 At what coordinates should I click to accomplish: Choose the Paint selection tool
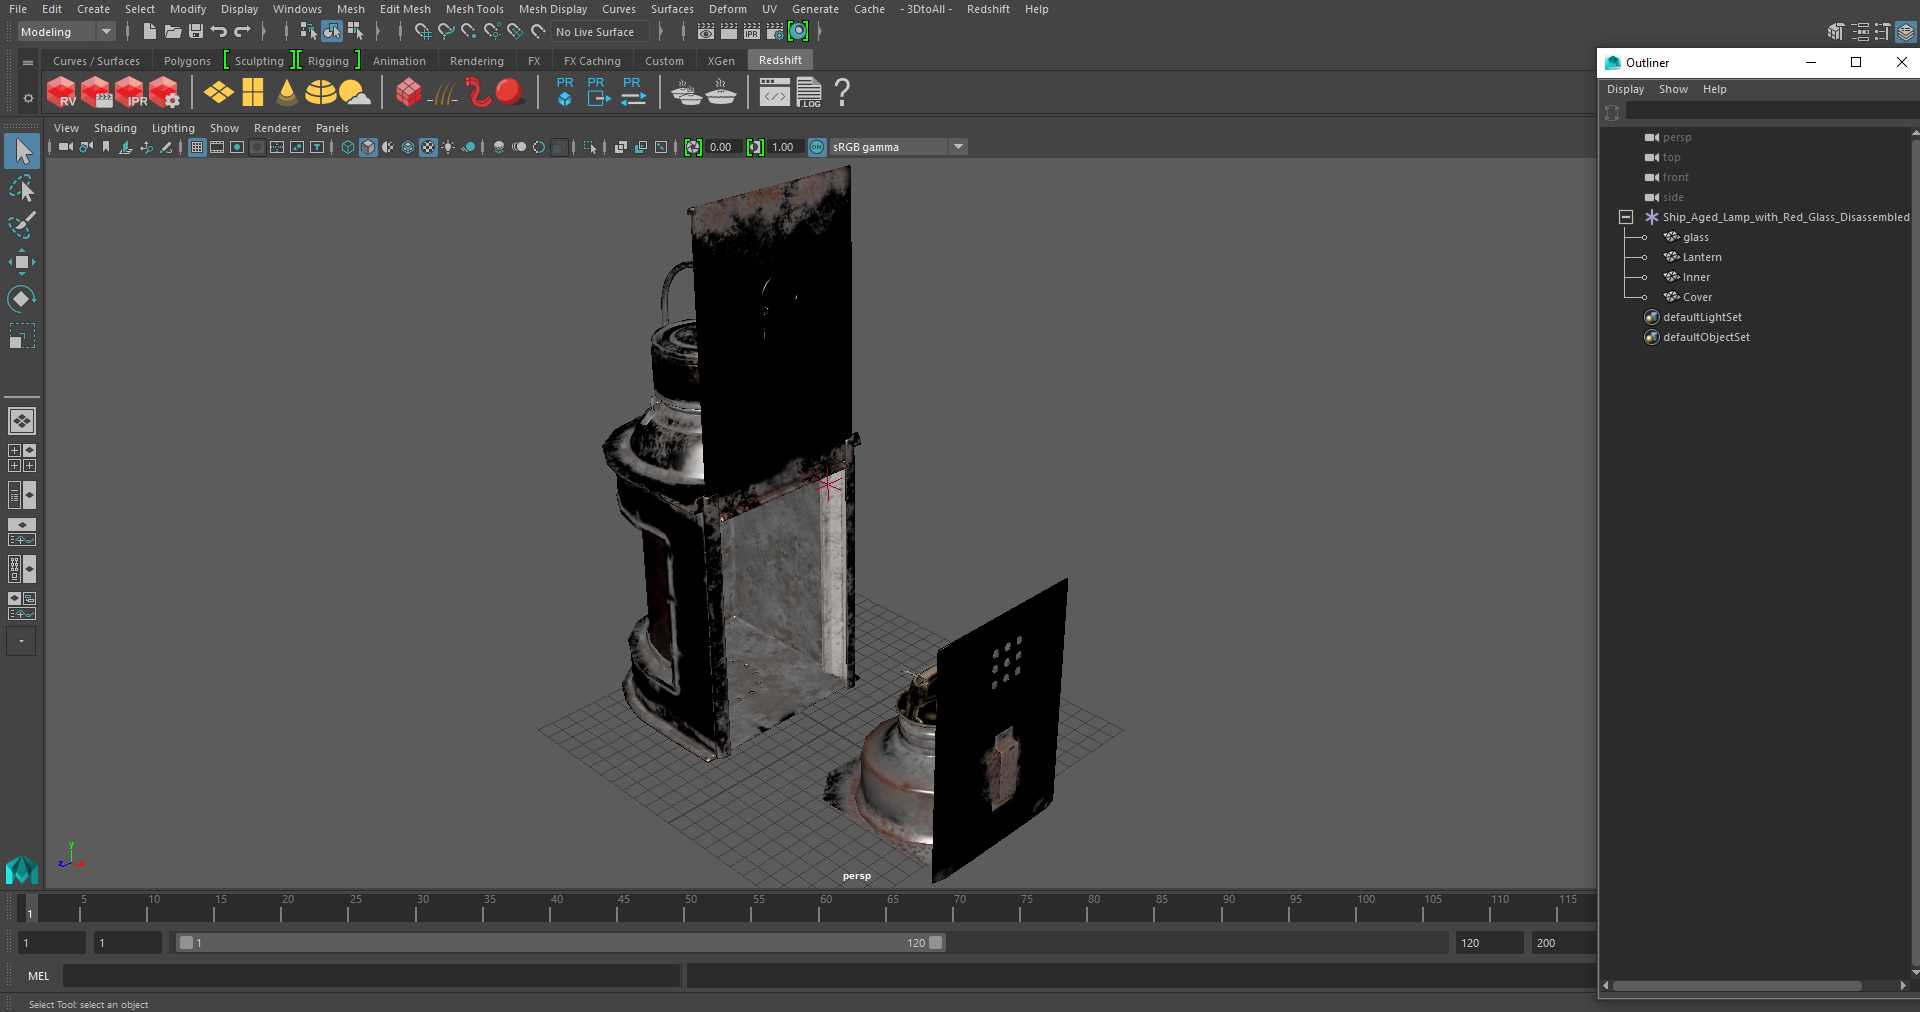(x=21, y=225)
